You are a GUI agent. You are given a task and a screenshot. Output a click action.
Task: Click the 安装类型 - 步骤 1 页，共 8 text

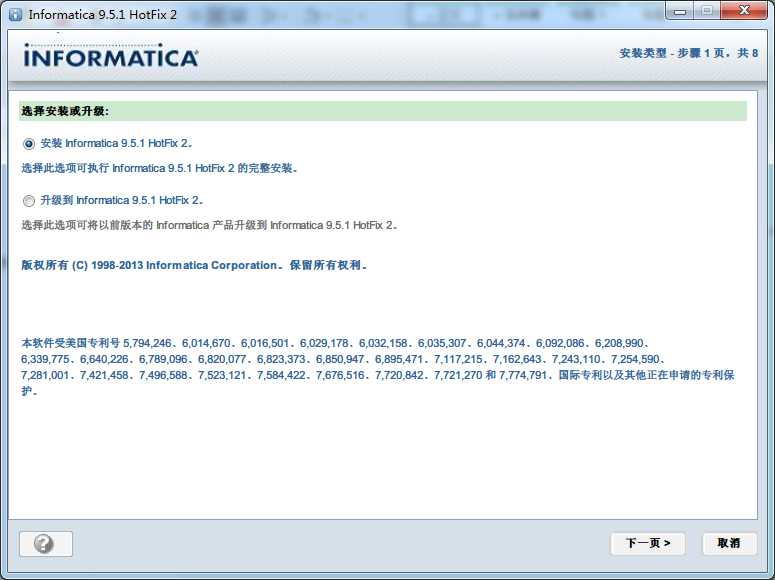(689, 53)
